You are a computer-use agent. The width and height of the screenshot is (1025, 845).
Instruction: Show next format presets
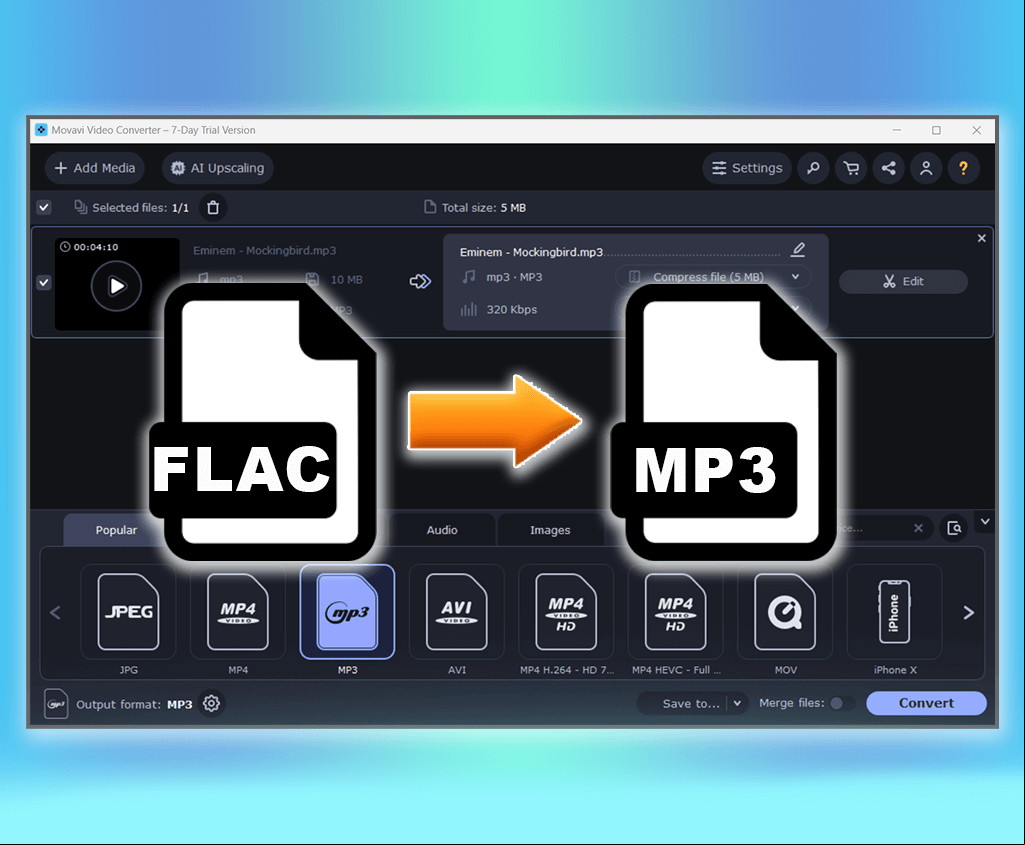pyautogui.click(x=969, y=612)
